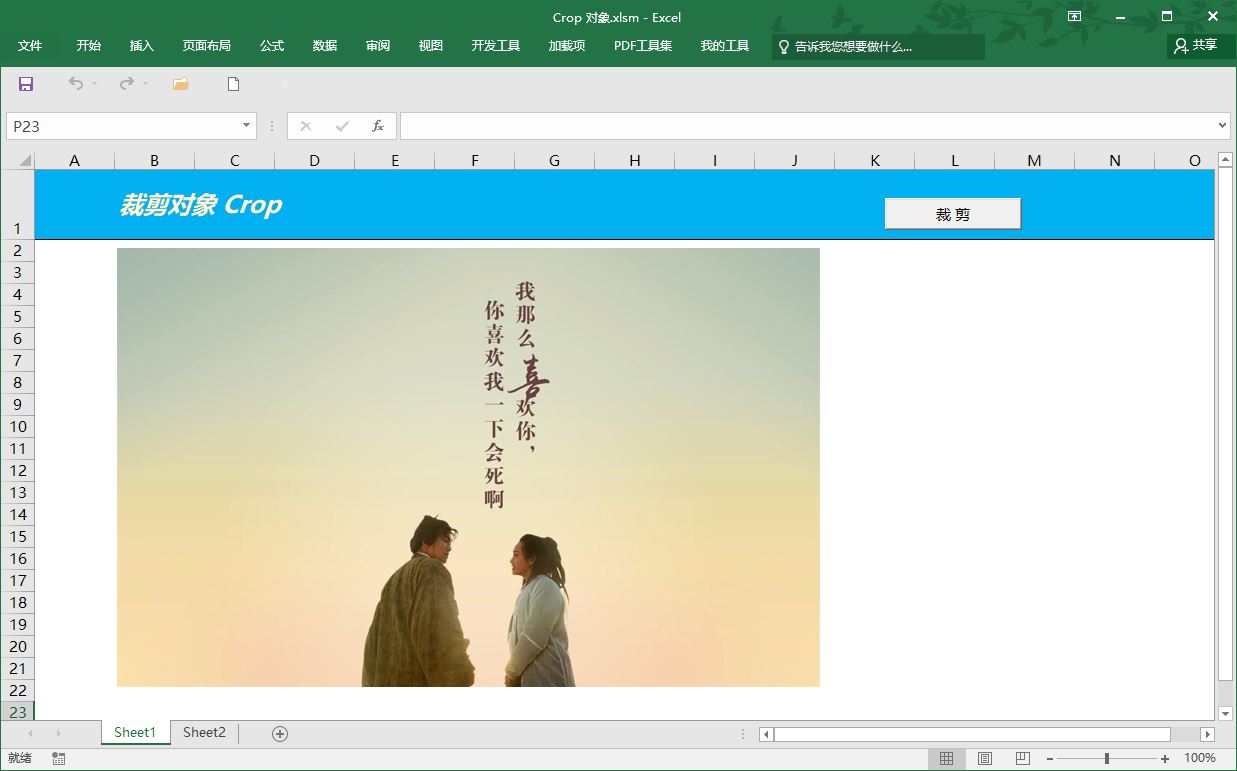This screenshot has height=771, width=1237.
Task: Click the 裁剪对象 Crop title text
Action: [x=201, y=205]
